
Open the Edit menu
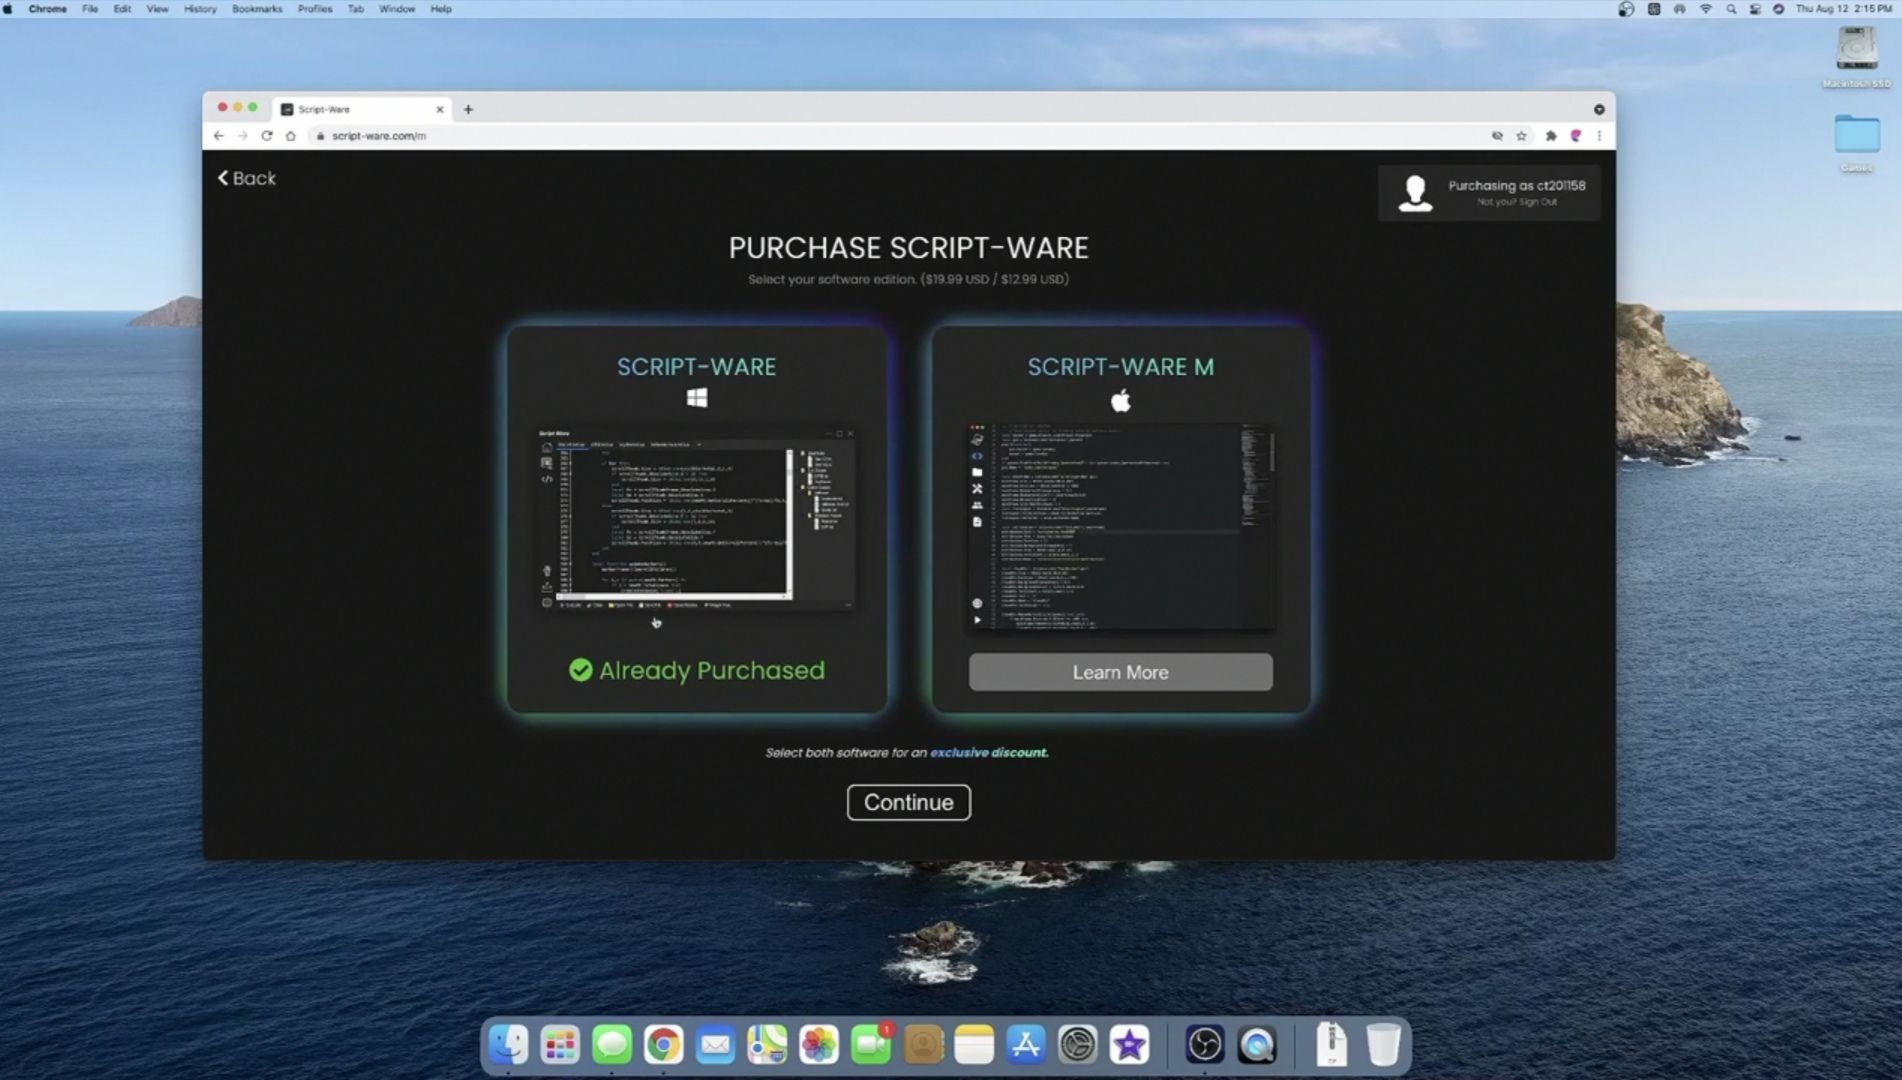click(122, 9)
